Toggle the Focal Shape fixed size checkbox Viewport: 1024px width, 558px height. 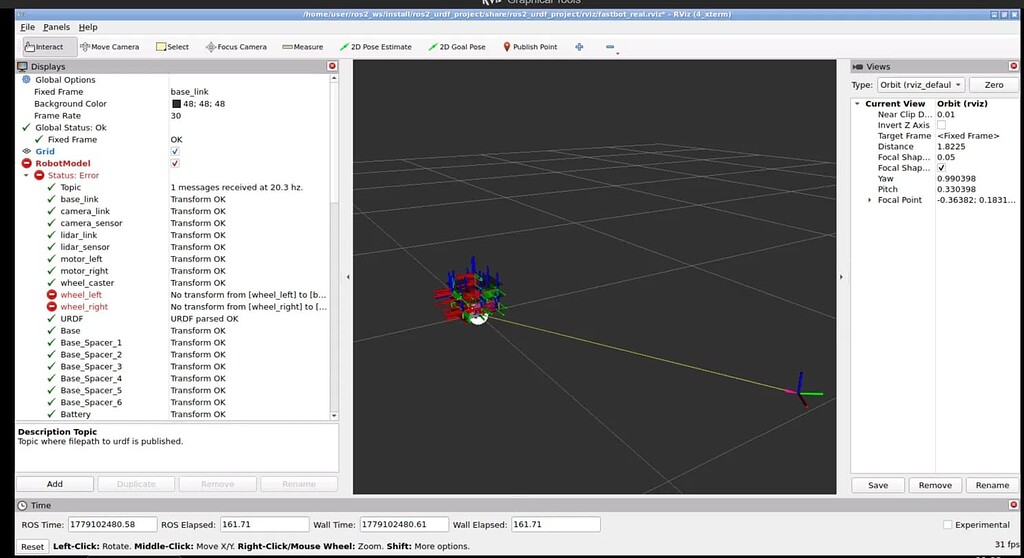(x=941, y=168)
